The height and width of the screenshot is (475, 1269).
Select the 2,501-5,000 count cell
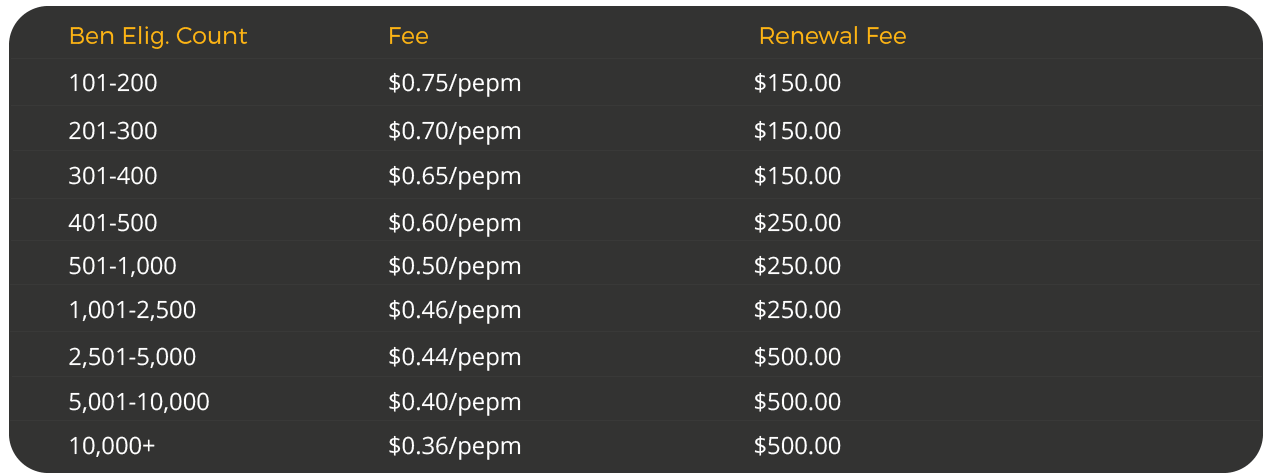[132, 357]
